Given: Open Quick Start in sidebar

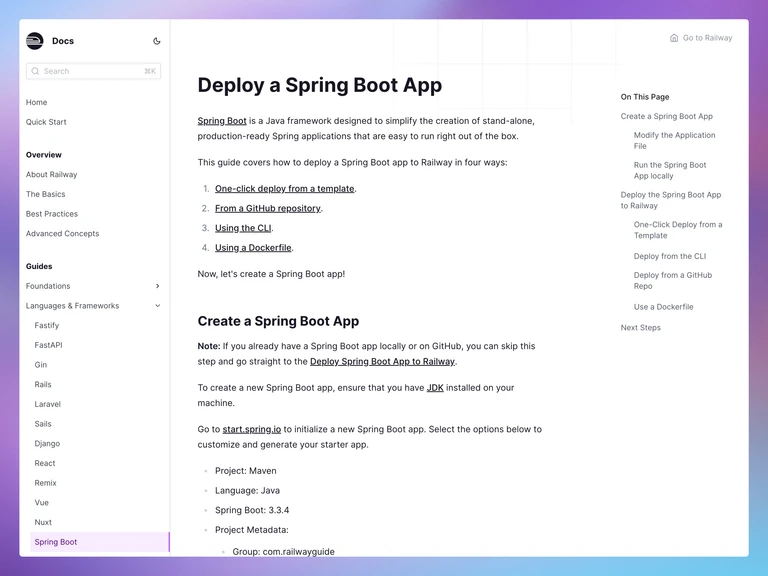Looking at the screenshot, I should tap(46, 122).
